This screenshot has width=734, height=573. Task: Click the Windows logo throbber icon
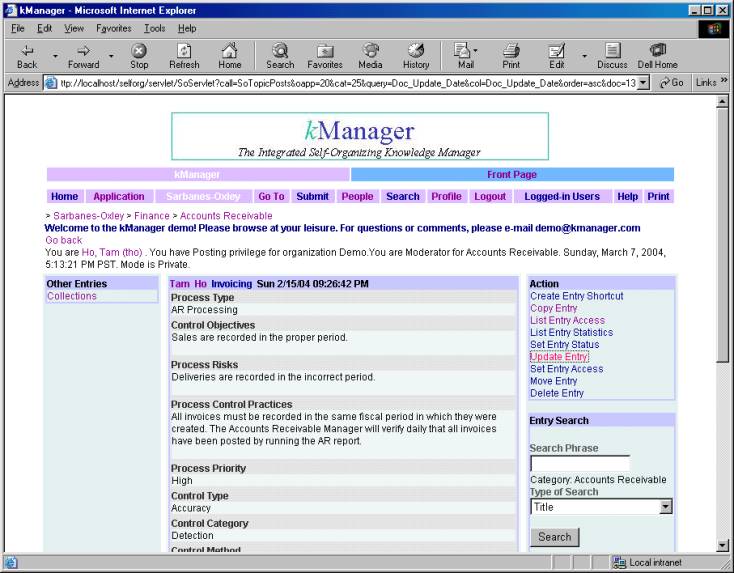tap(714, 29)
